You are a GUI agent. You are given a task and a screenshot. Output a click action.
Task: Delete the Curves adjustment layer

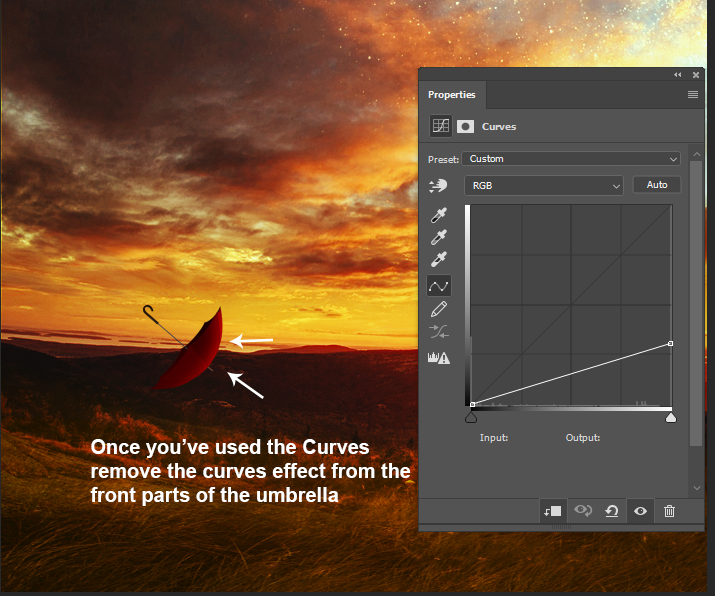click(669, 511)
